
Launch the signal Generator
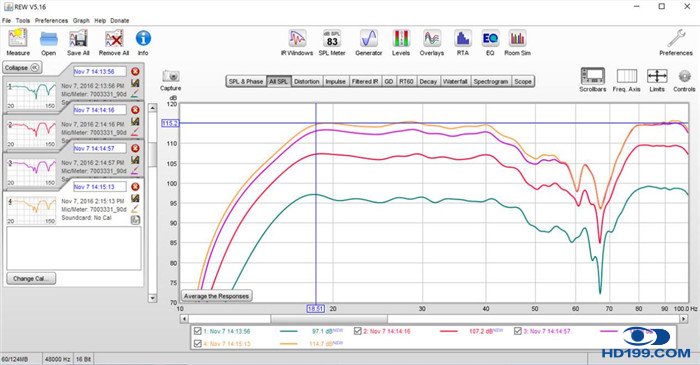[x=368, y=43]
